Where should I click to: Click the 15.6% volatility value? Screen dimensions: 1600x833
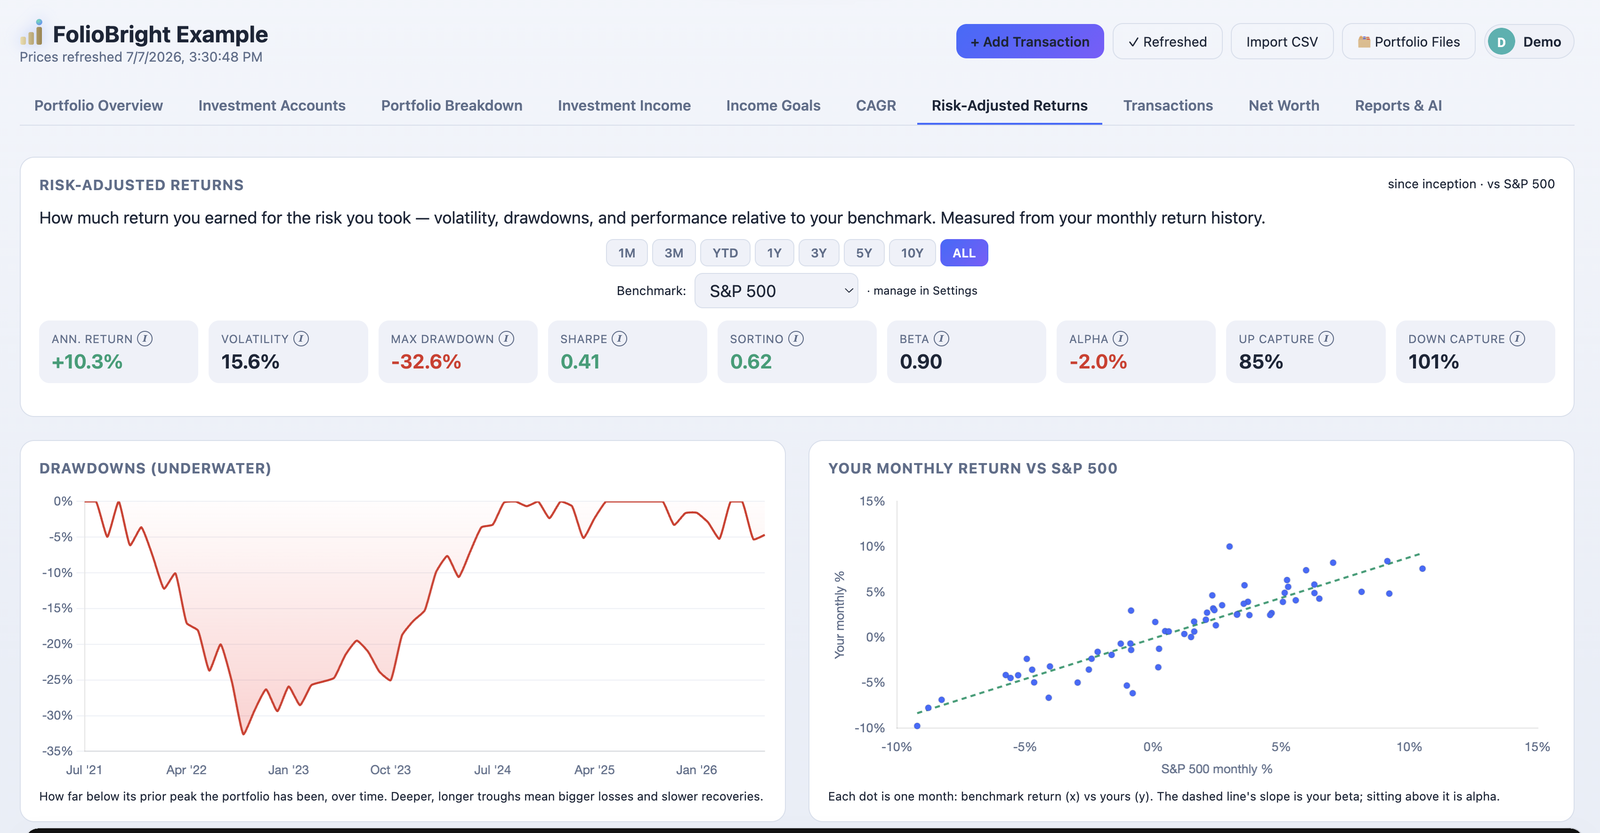click(250, 362)
